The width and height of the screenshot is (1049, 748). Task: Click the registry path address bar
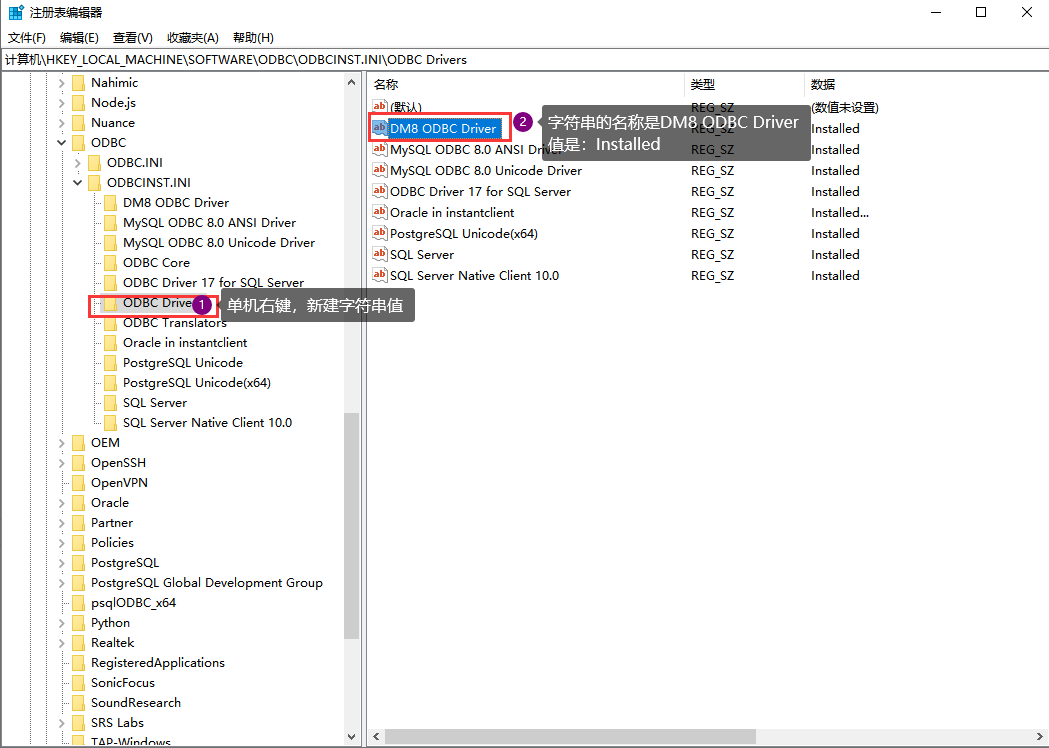(524, 60)
